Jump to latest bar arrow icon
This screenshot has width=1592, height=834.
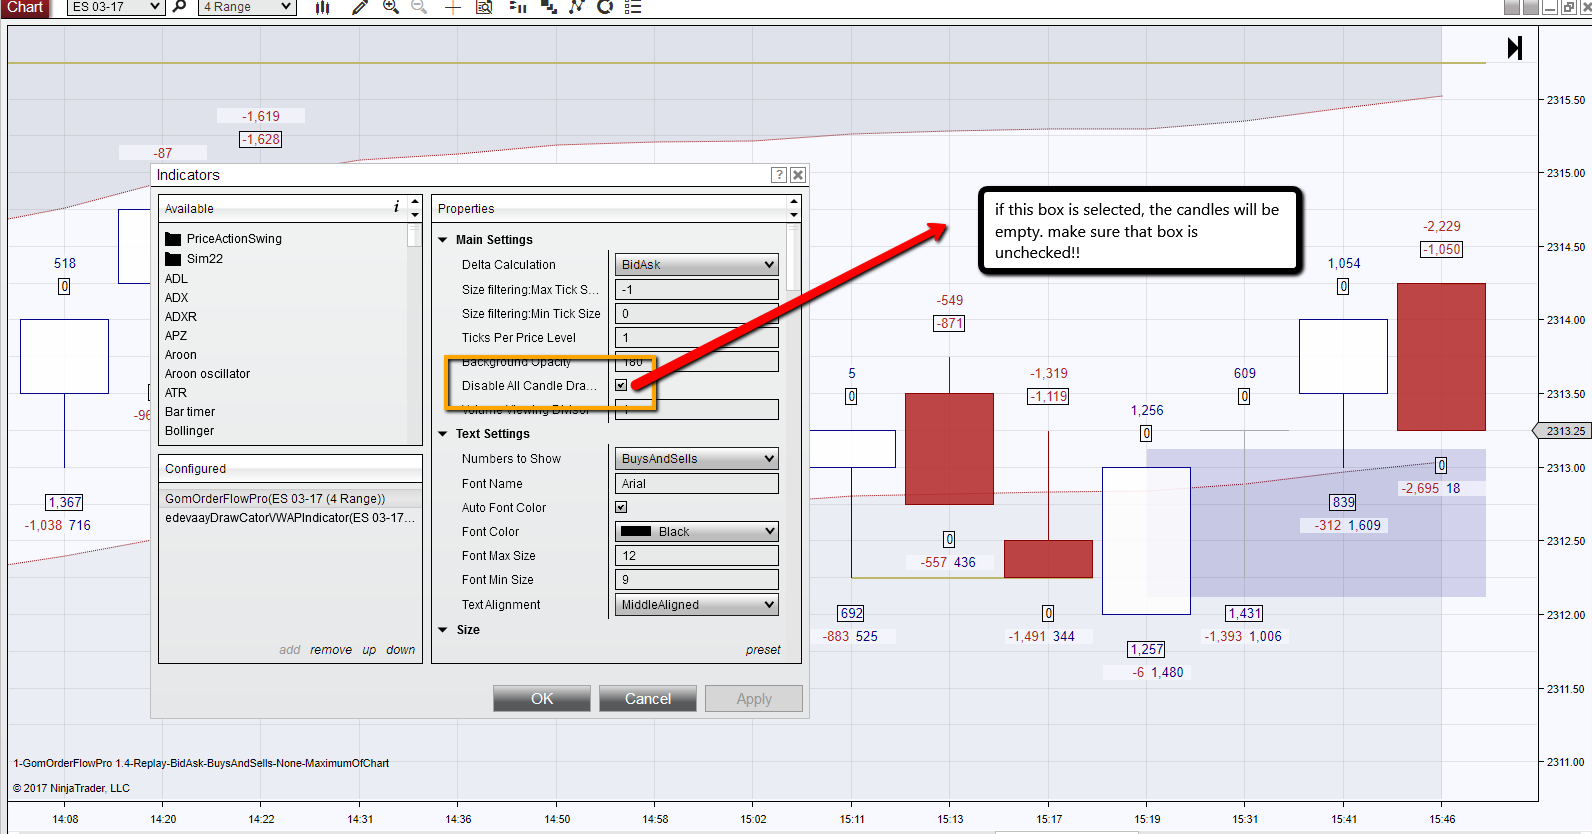tap(1515, 48)
